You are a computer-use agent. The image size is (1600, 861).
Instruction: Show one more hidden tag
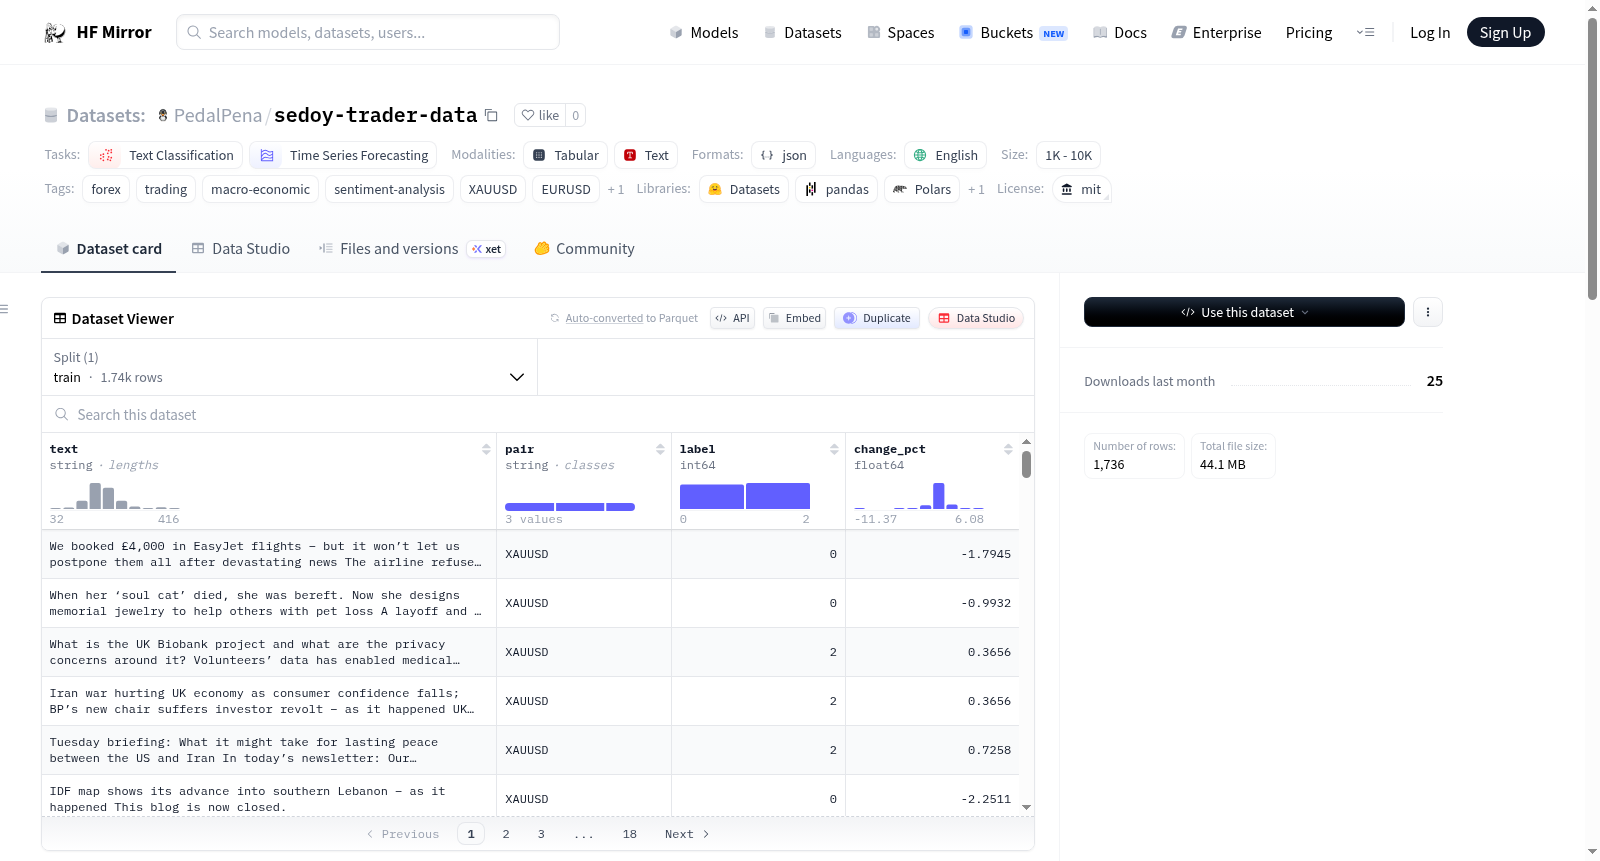(616, 190)
